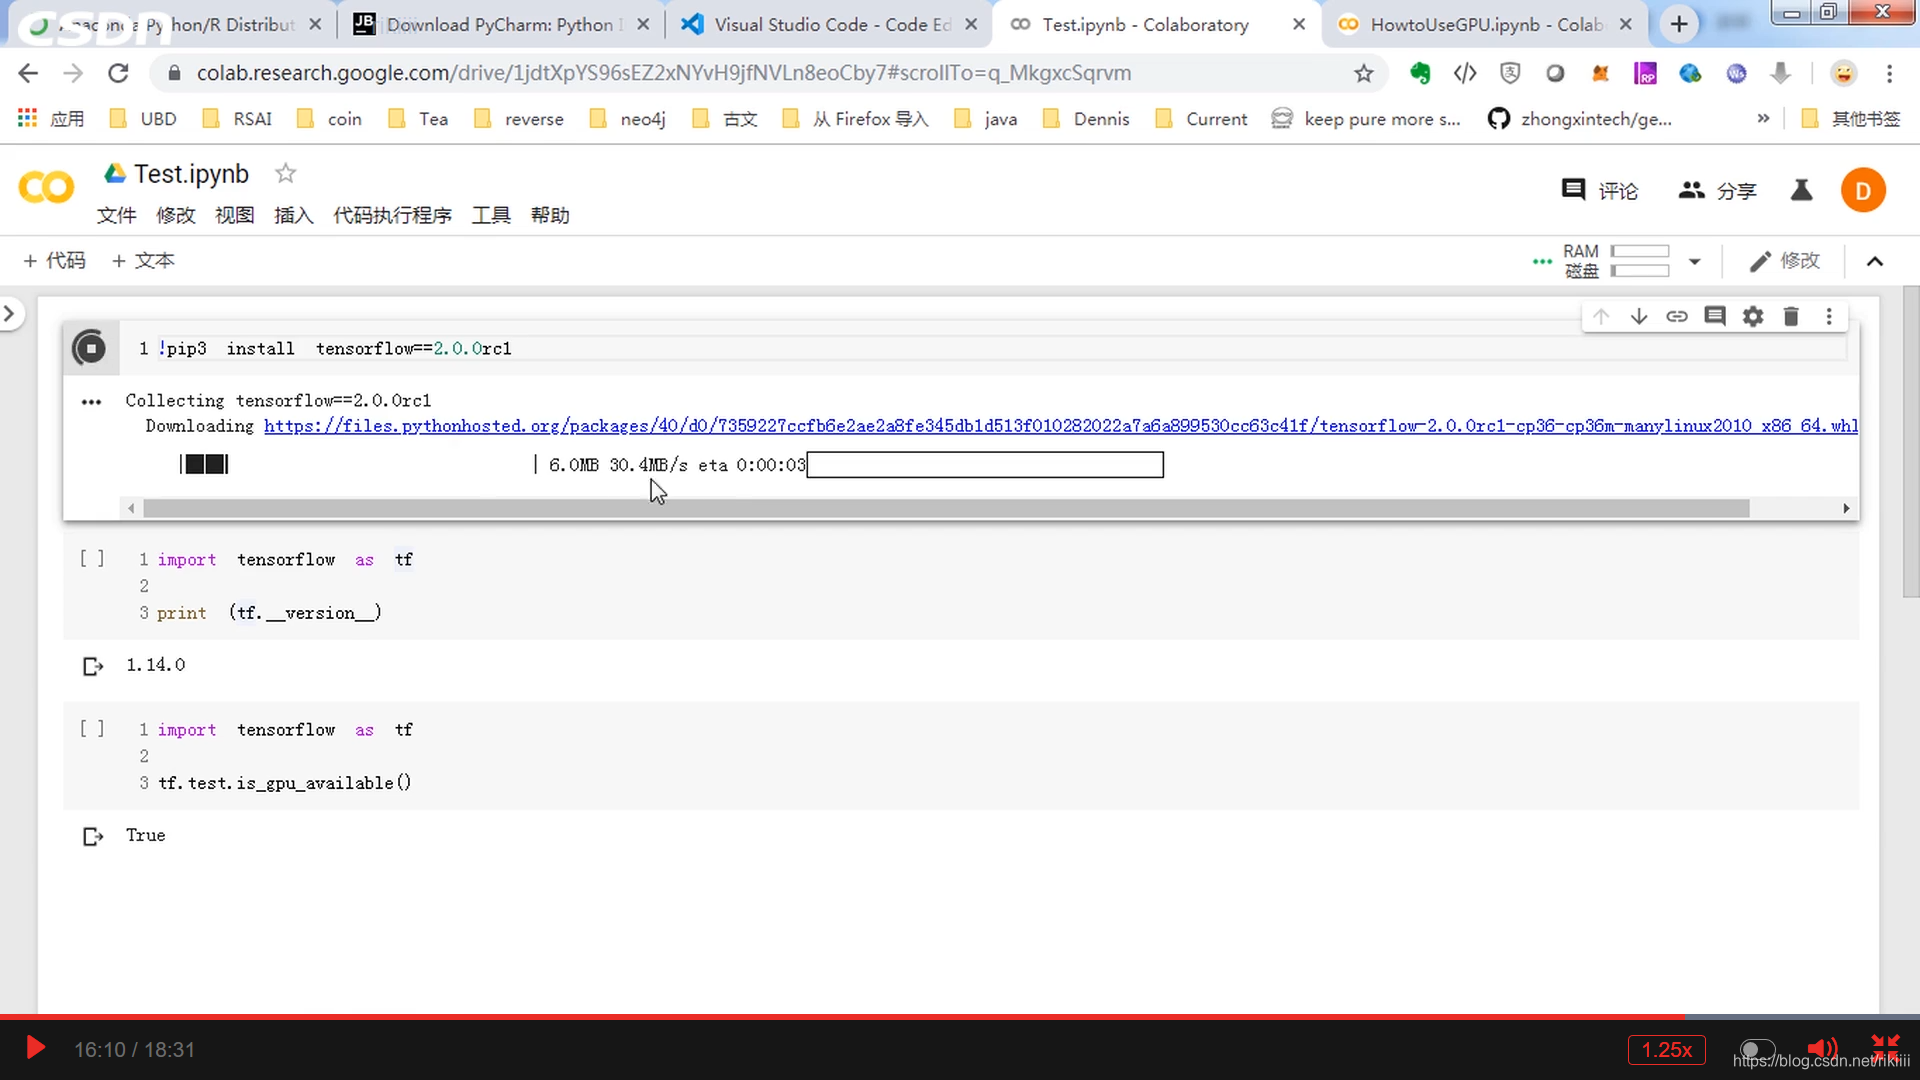1920x1080 pixels.
Task: Open Chrome menu three dots
Action: [x=1889, y=73]
